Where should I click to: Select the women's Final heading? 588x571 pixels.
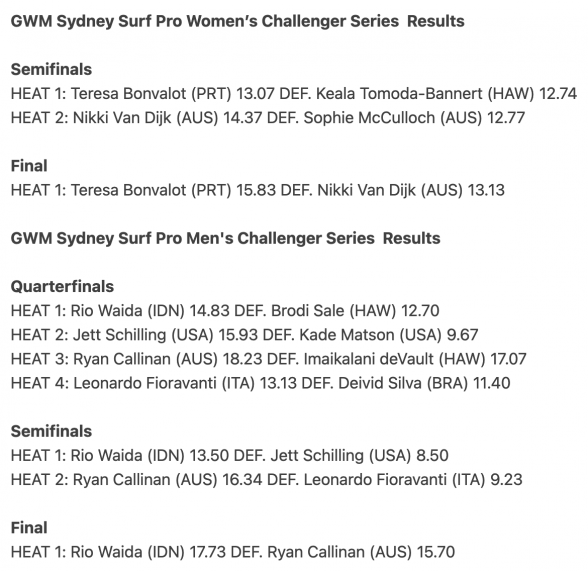[x=29, y=166]
